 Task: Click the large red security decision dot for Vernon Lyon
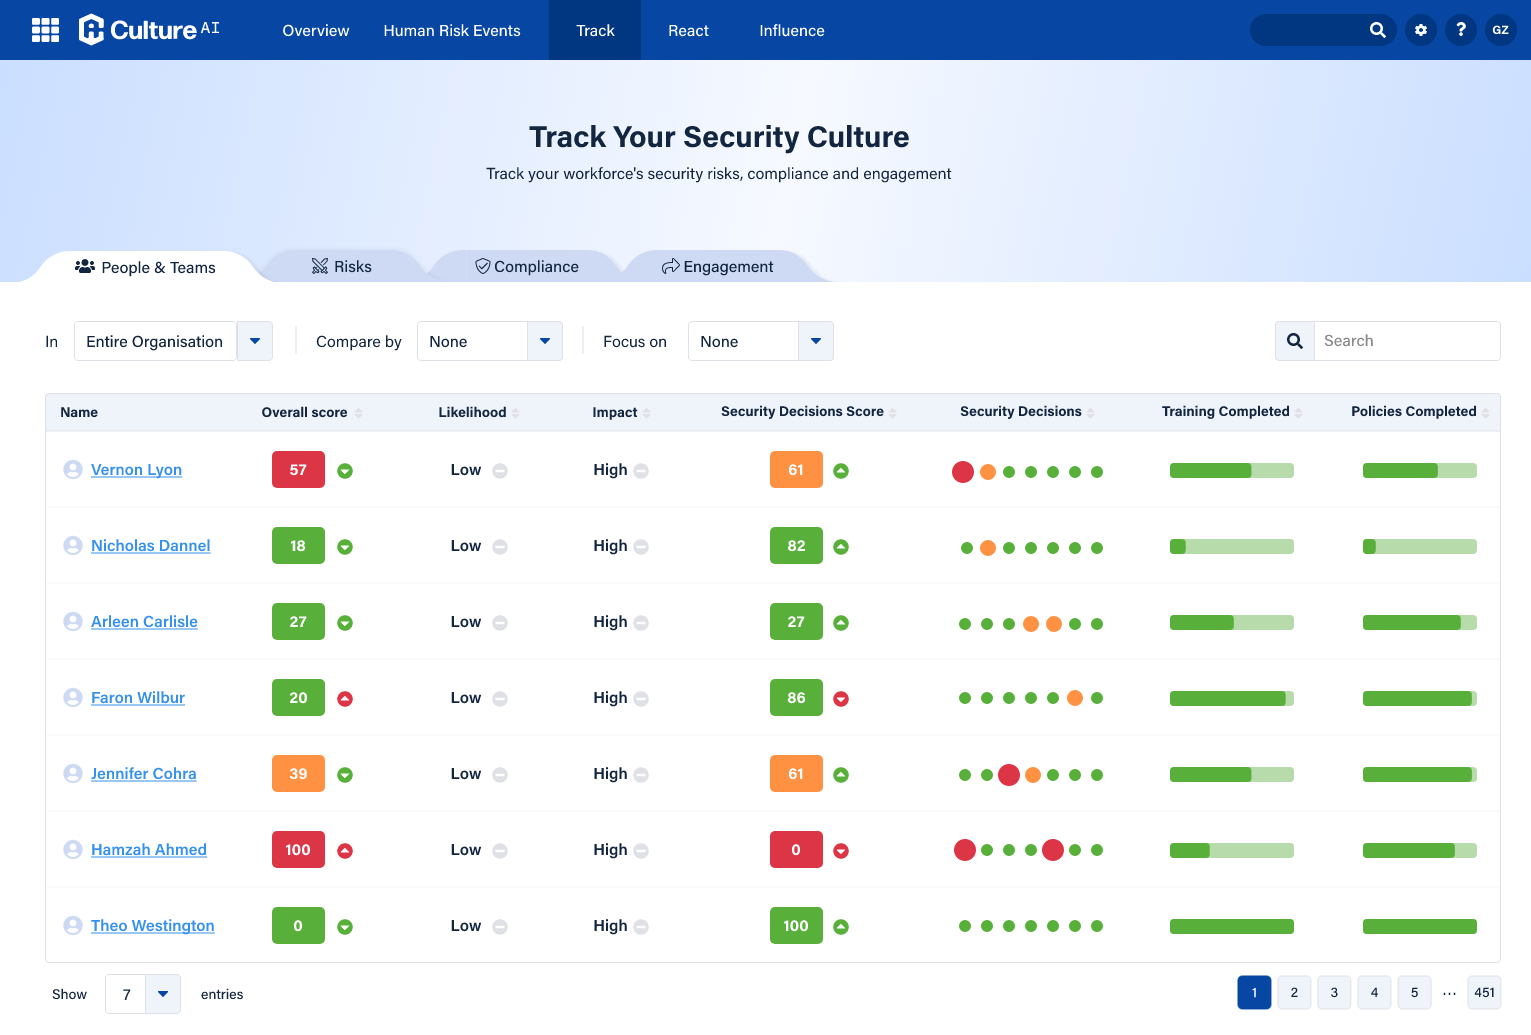[963, 472]
